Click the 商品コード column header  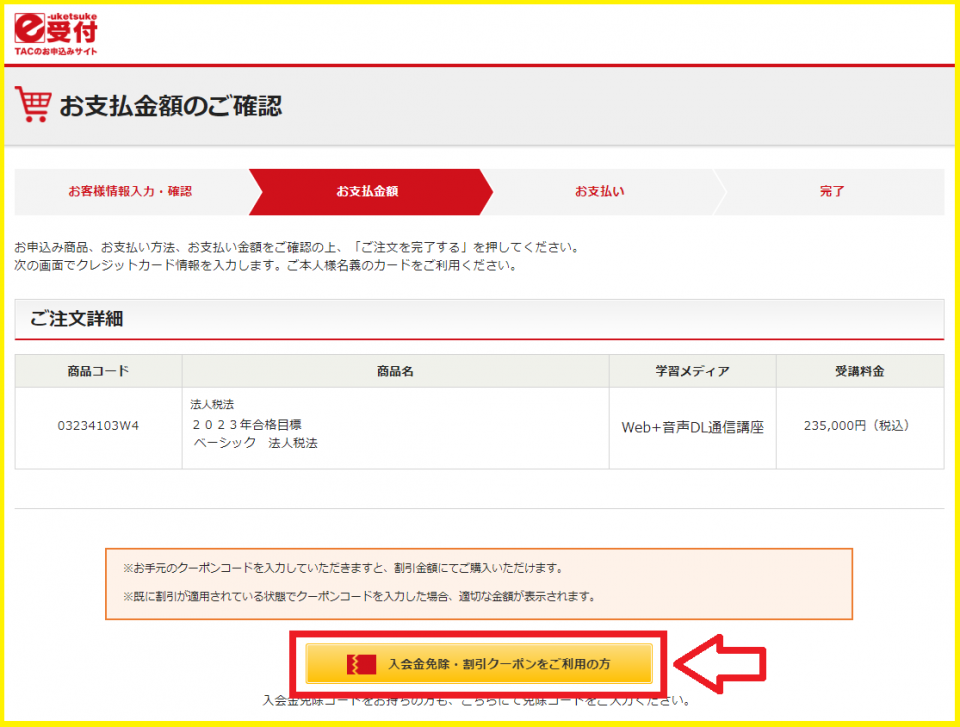pyautogui.click(x=98, y=371)
